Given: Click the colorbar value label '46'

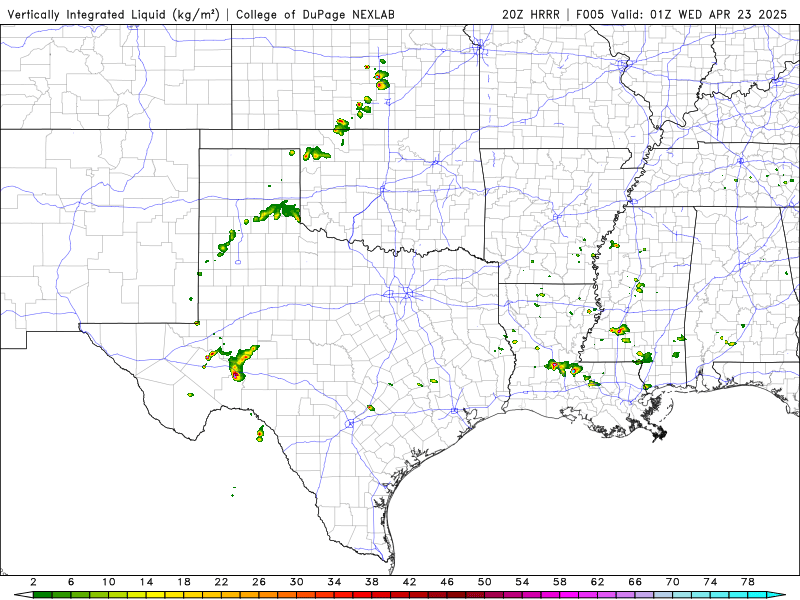Looking at the screenshot, I should pyautogui.click(x=447, y=582).
